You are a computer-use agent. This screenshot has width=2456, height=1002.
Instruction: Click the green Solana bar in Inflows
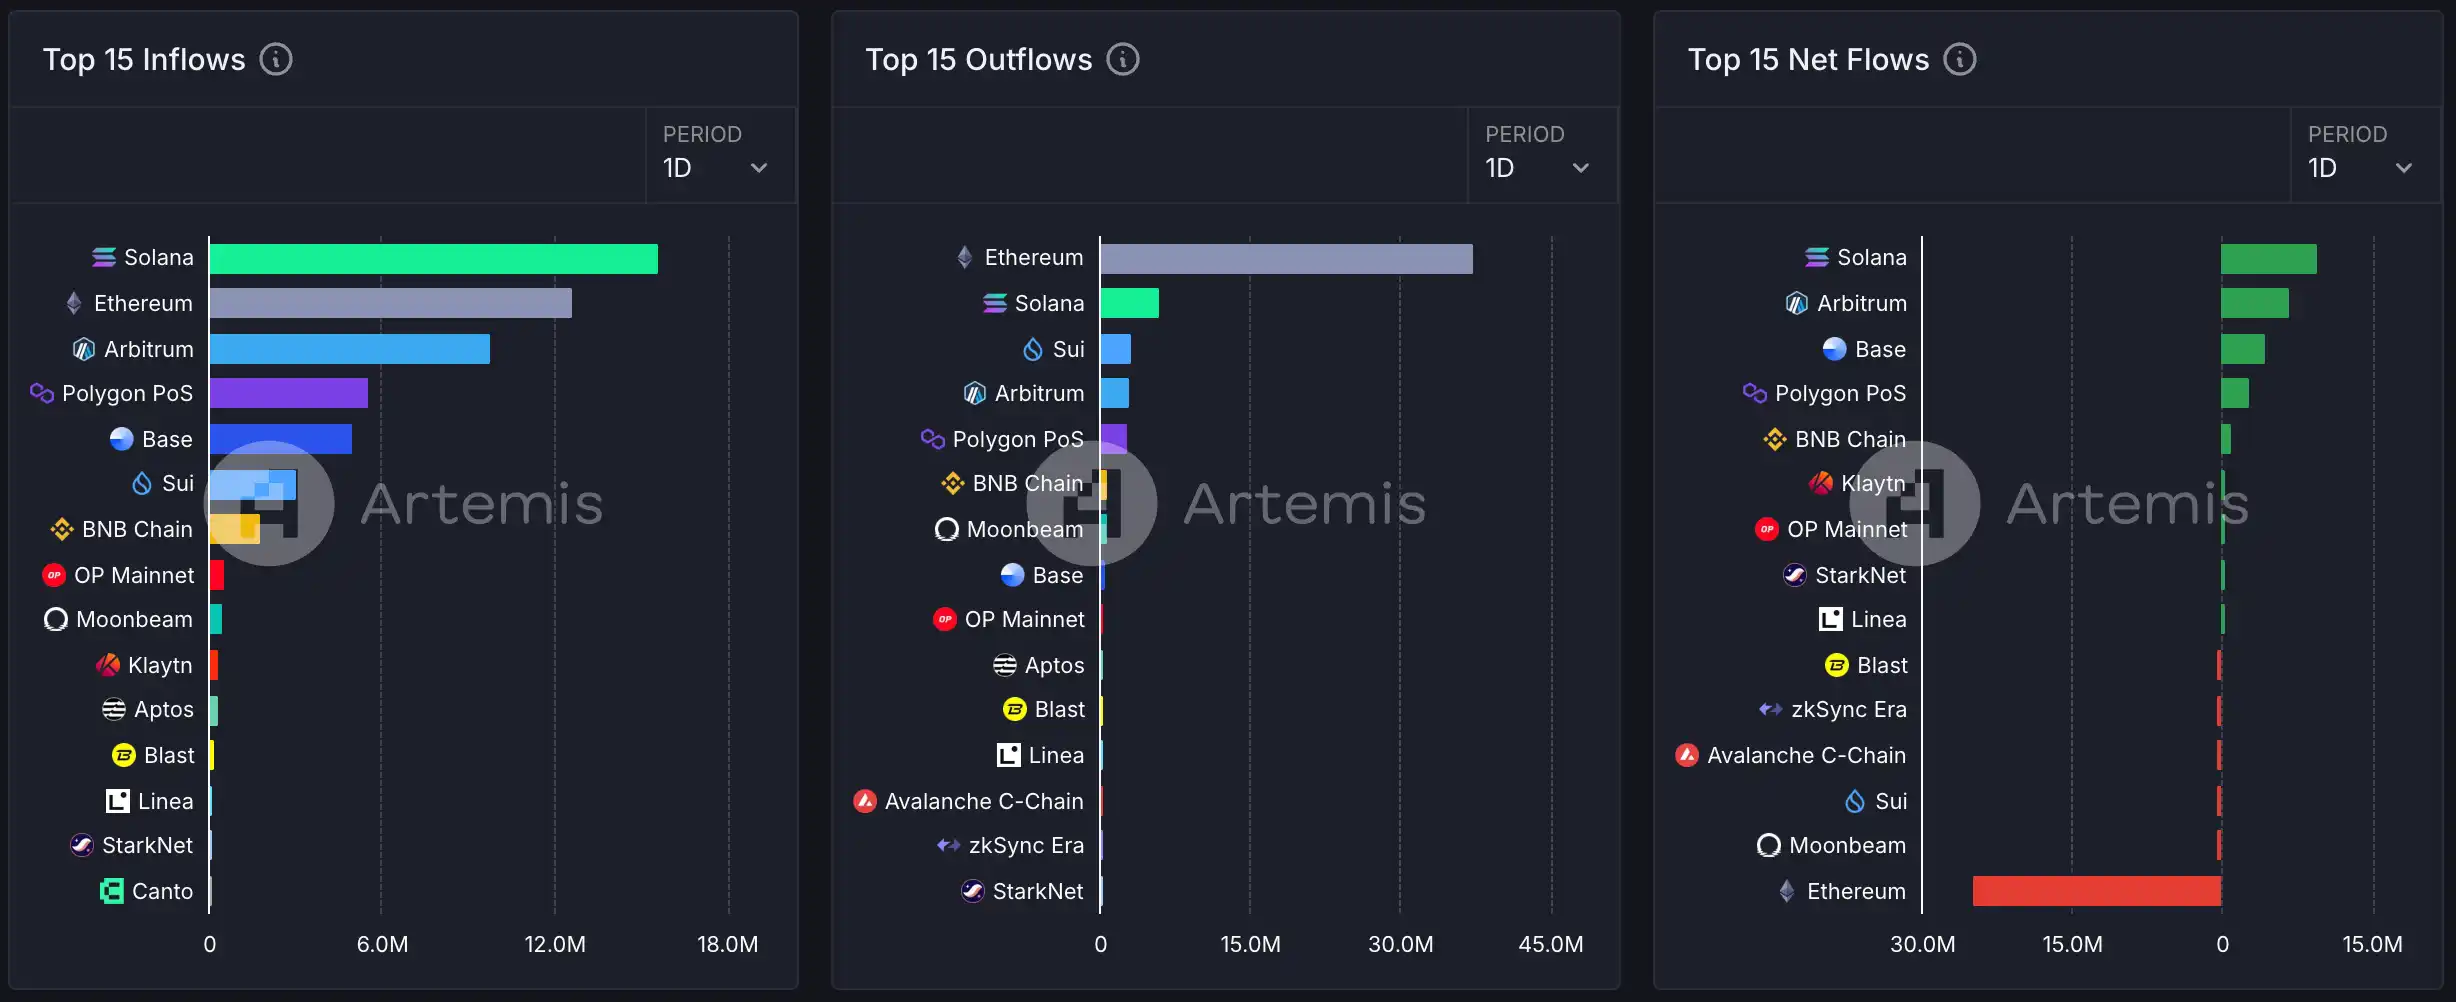click(433, 259)
